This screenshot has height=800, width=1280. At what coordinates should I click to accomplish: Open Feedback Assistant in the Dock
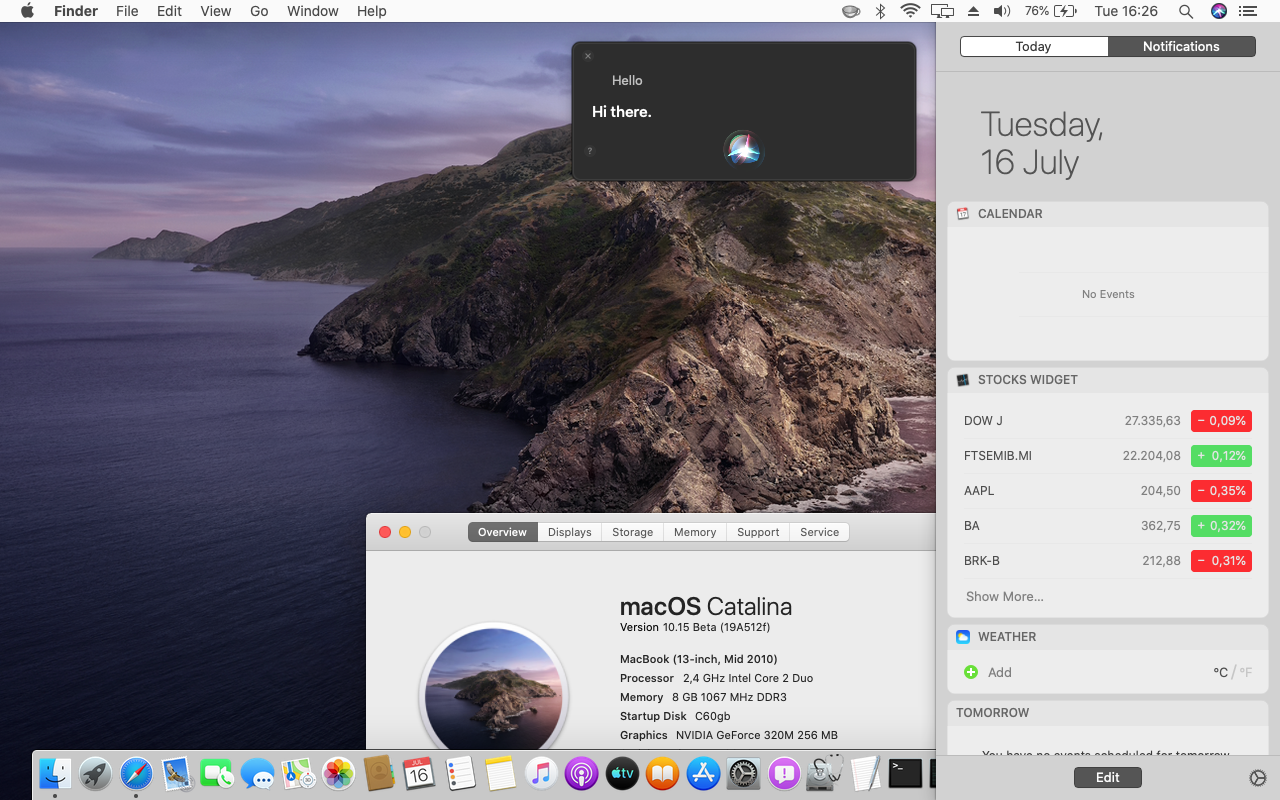784,773
